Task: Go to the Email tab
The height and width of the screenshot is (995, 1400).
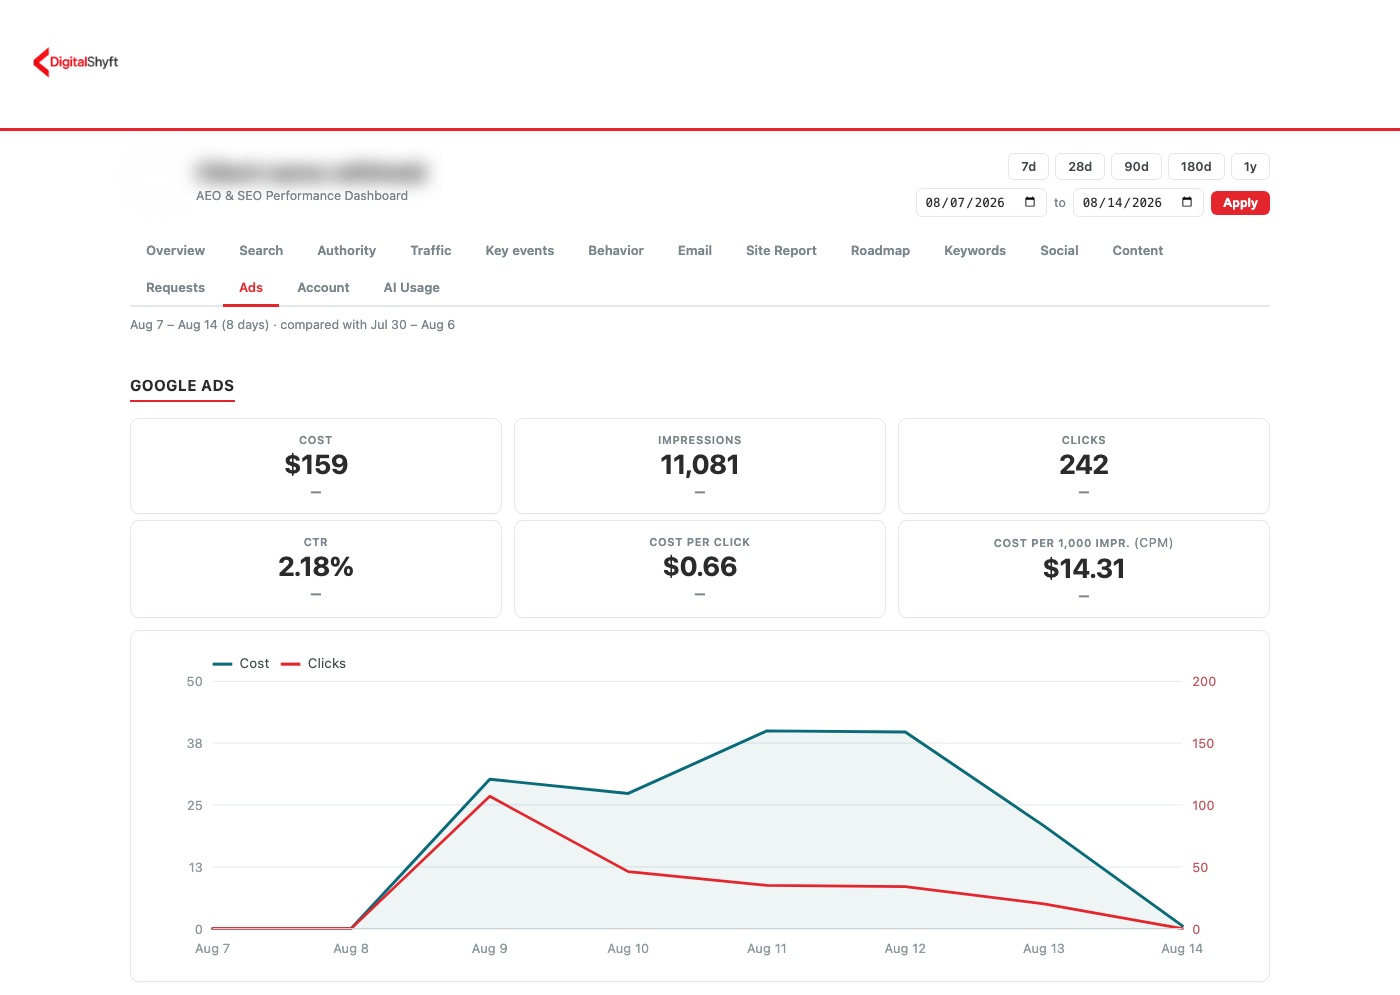Action: [695, 251]
